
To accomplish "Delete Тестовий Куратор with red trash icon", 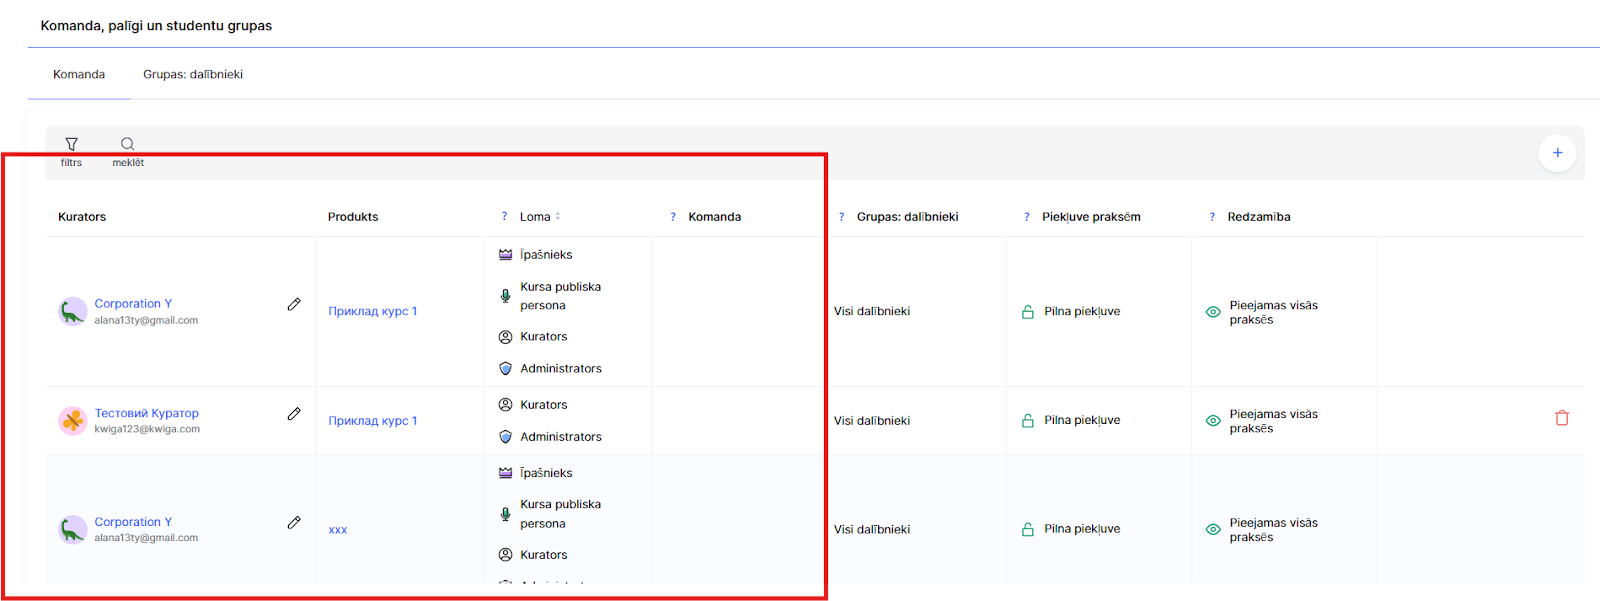I will pyautogui.click(x=1562, y=418).
